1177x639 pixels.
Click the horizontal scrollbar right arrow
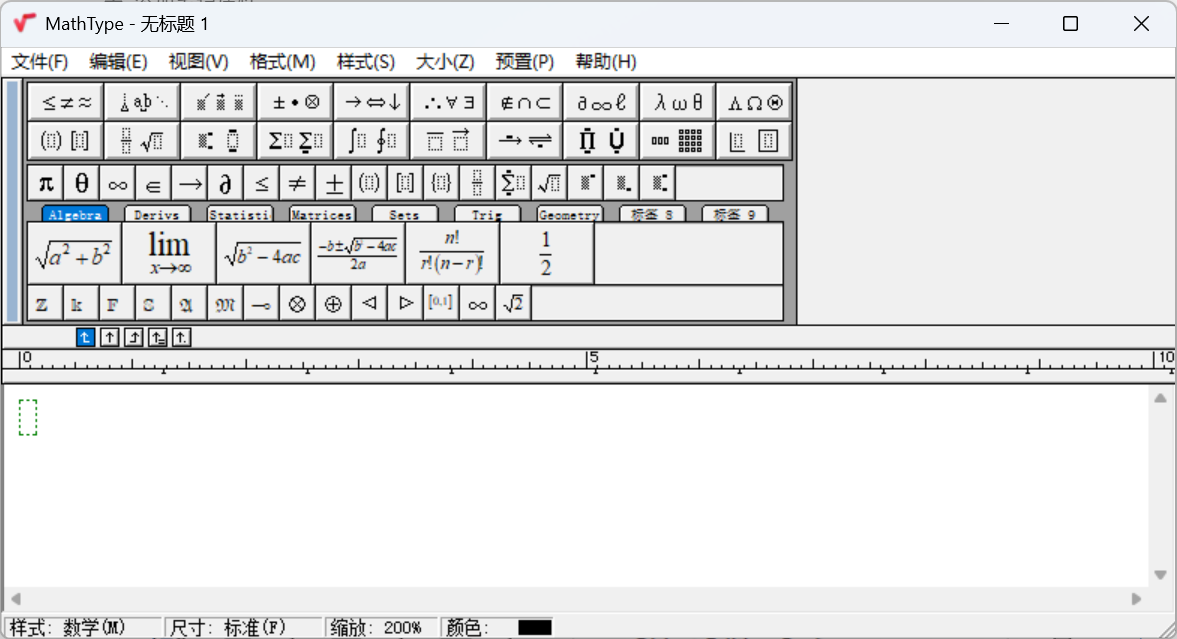(1136, 598)
